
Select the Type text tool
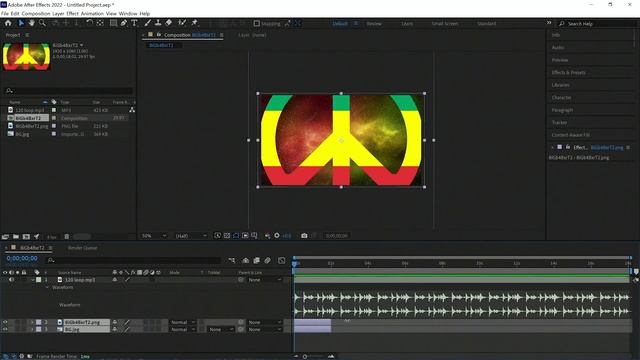coord(134,23)
